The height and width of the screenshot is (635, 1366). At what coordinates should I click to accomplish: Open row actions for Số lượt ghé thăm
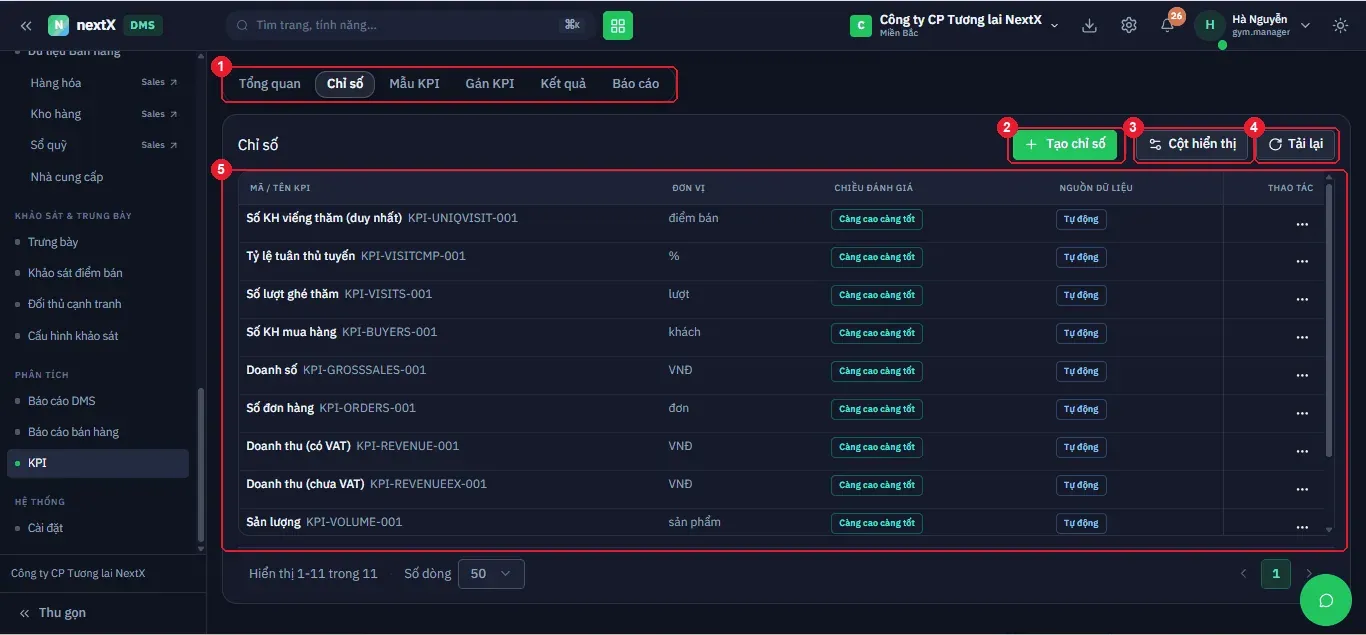tap(1302, 300)
